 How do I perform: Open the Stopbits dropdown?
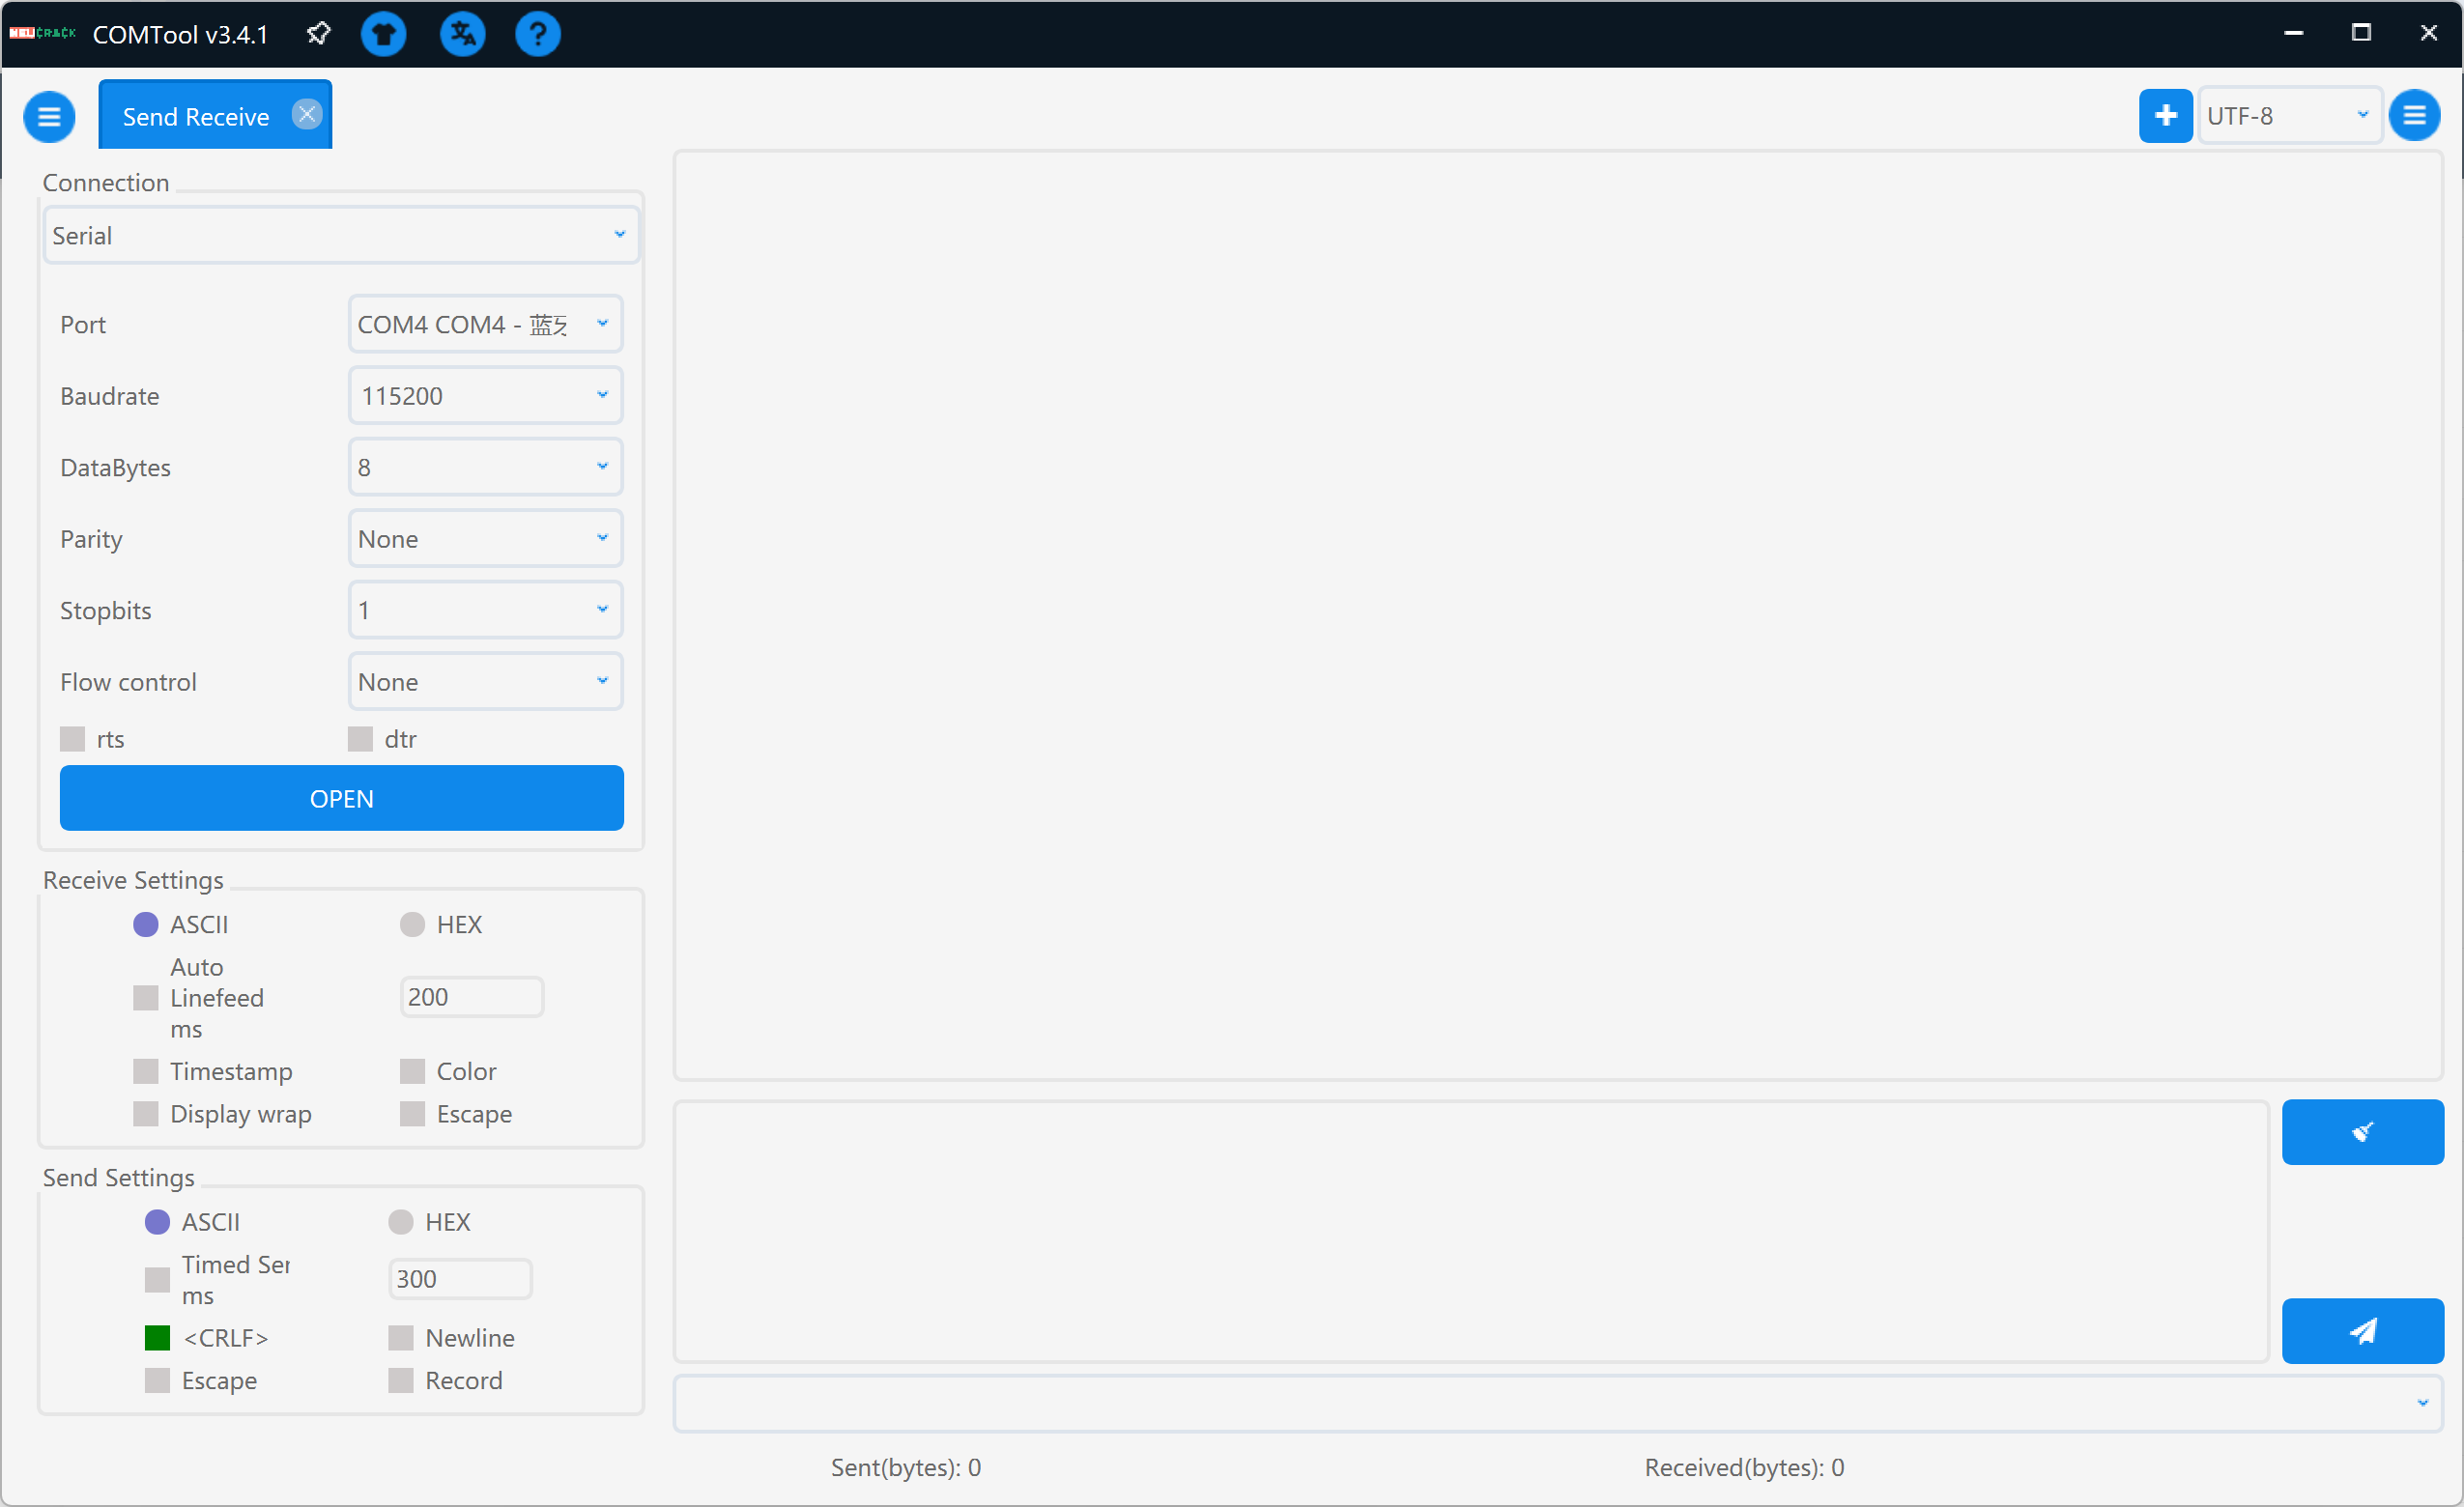coord(485,610)
